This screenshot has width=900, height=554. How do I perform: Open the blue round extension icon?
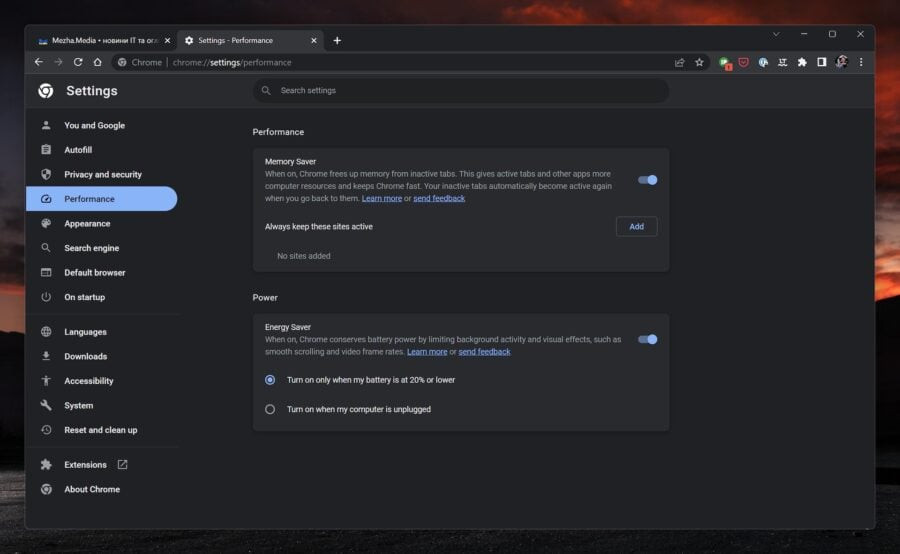click(763, 62)
